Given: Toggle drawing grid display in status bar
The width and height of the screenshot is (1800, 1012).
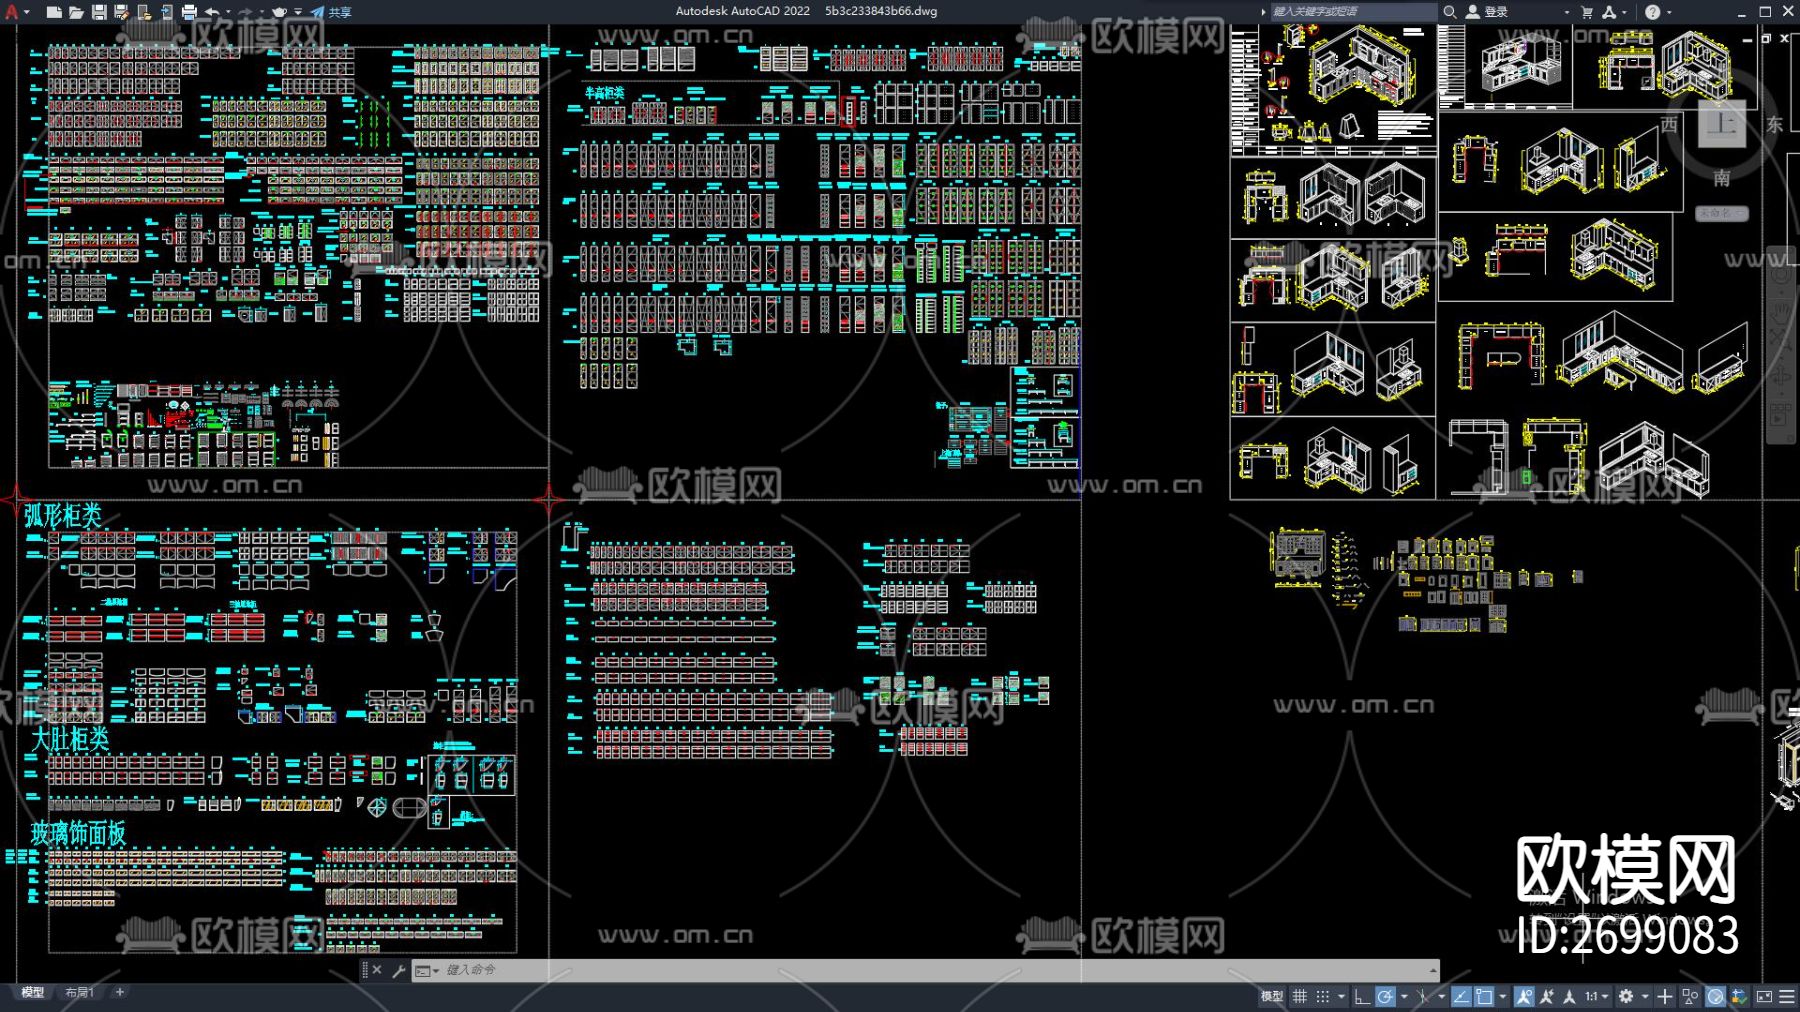Looking at the screenshot, I should pyautogui.click(x=1300, y=996).
